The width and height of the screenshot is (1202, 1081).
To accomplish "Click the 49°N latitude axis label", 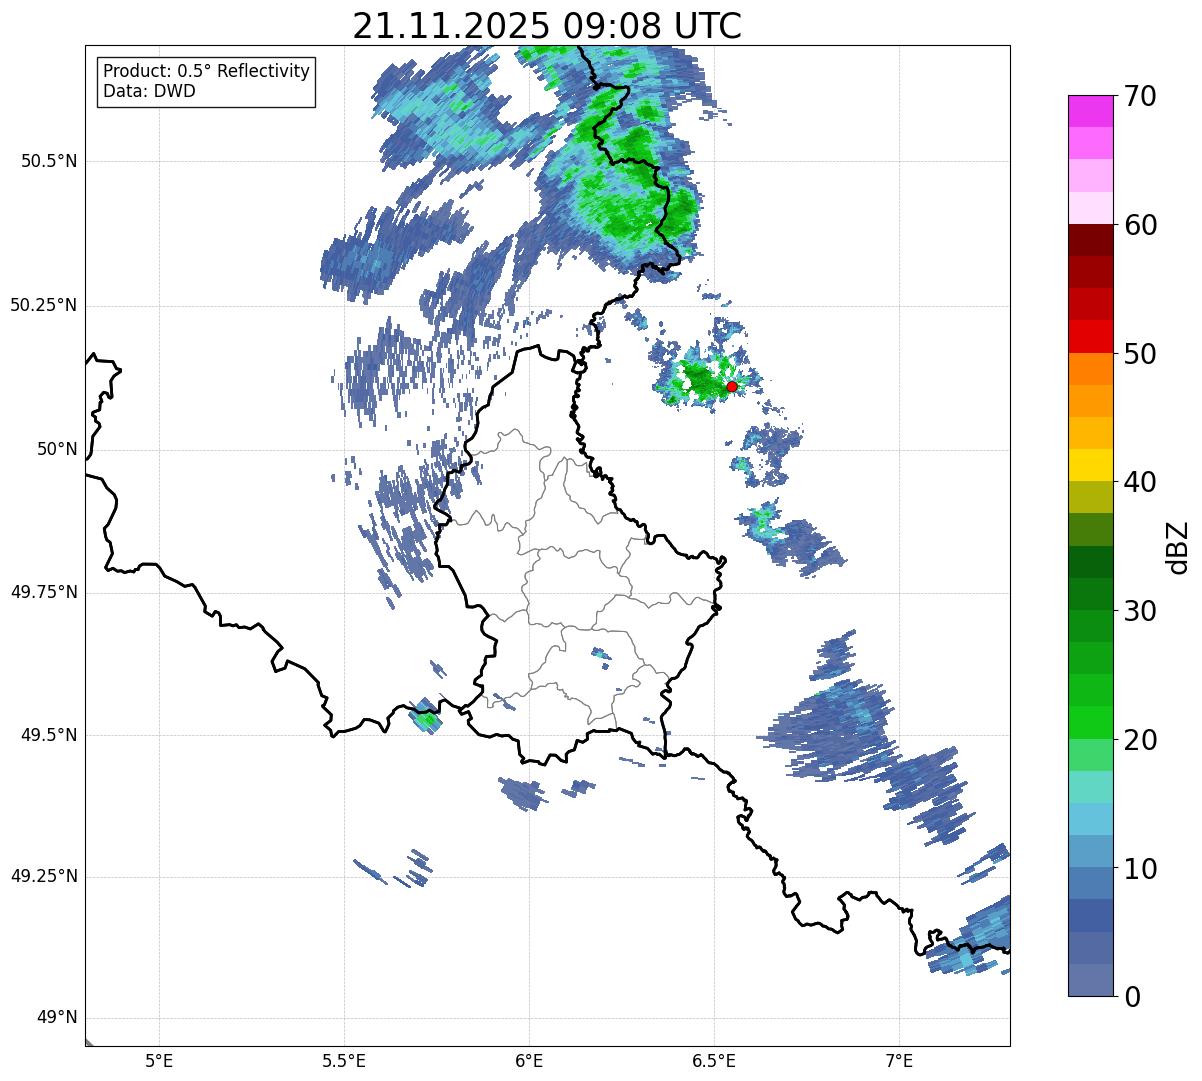I will click(x=57, y=1018).
